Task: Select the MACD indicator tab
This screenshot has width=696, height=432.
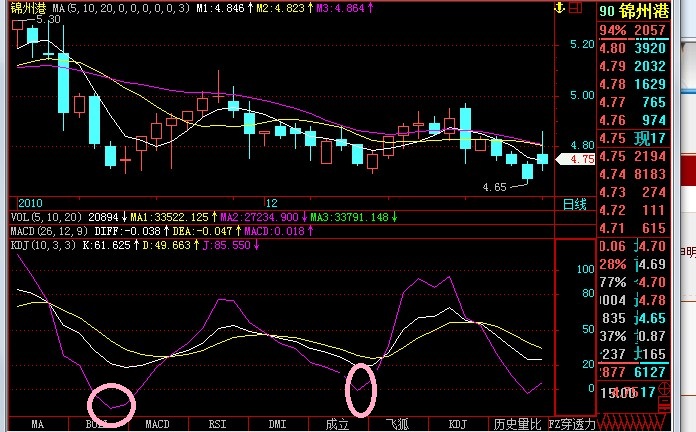Action: click(157, 424)
